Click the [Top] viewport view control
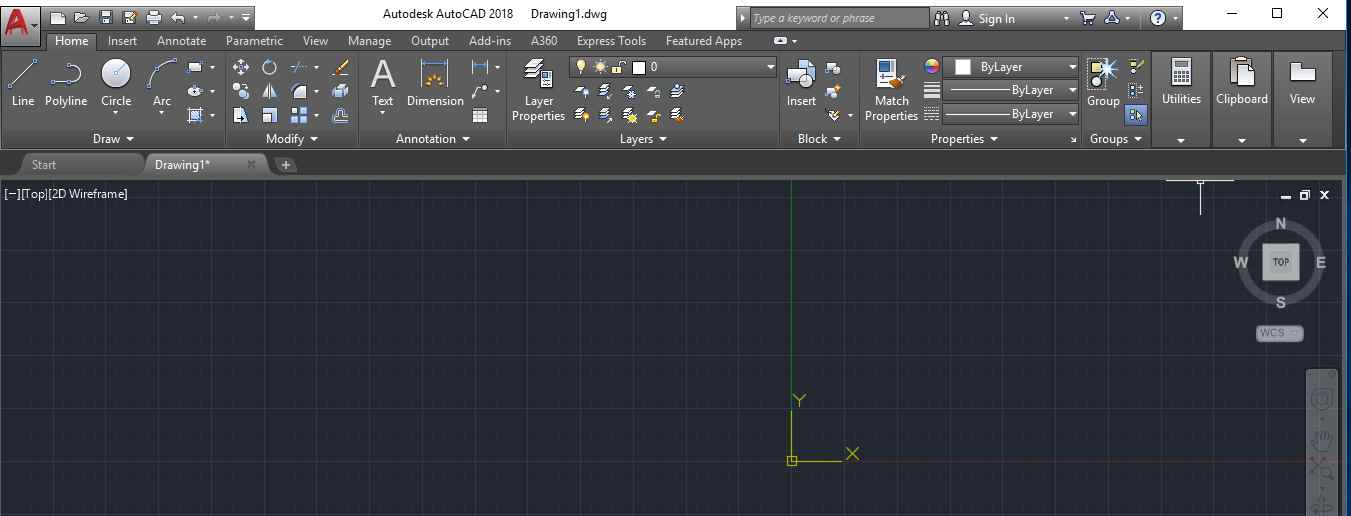Viewport: 1351px width, 516px height. pos(33,194)
